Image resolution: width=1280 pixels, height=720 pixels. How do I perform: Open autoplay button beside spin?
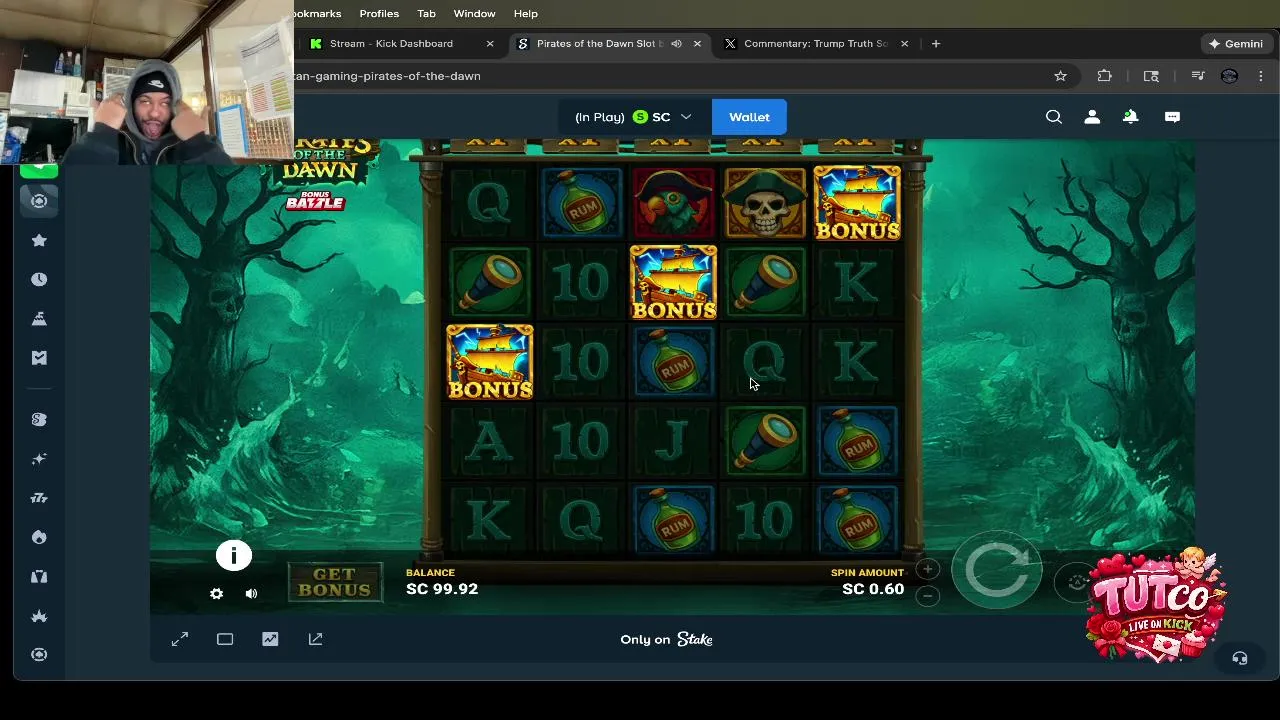click(x=1076, y=582)
